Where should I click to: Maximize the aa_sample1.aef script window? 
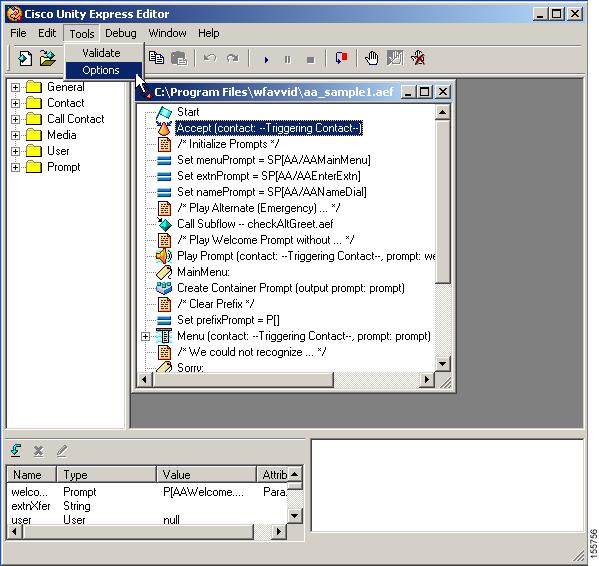coord(424,92)
